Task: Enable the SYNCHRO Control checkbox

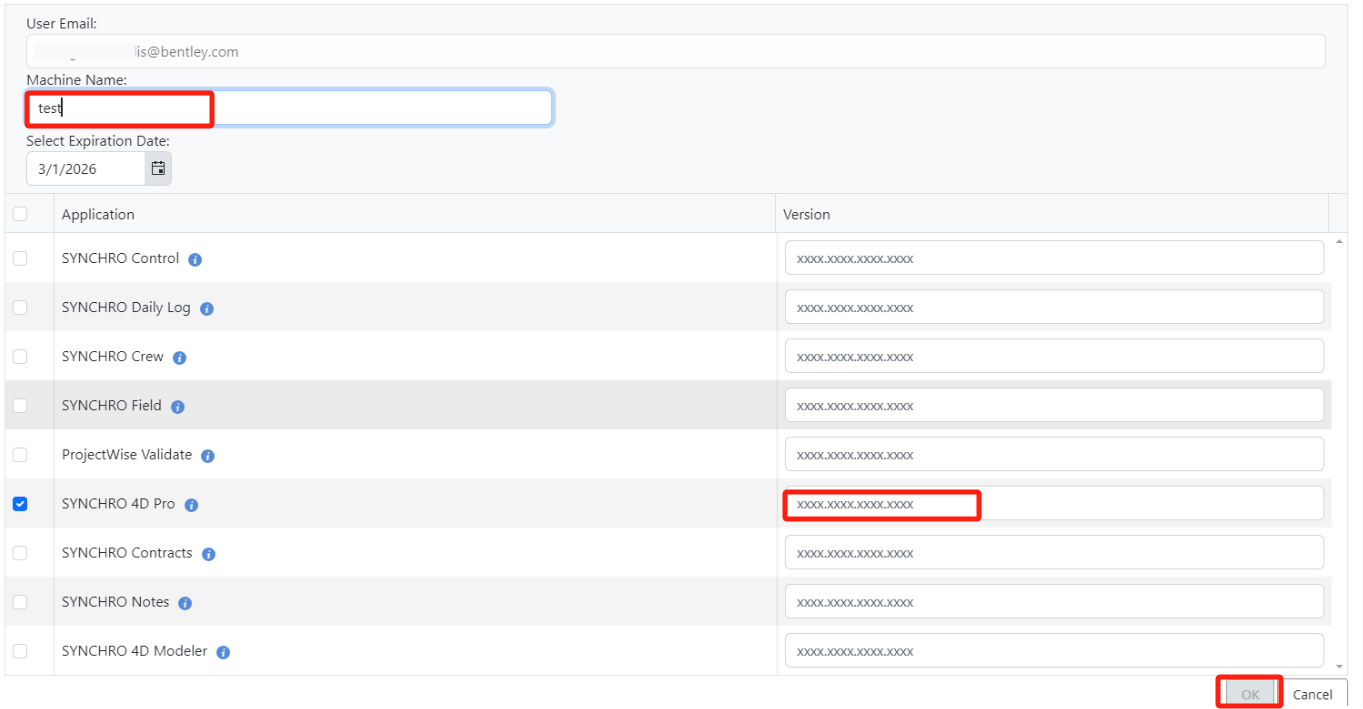Action: point(20,258)
